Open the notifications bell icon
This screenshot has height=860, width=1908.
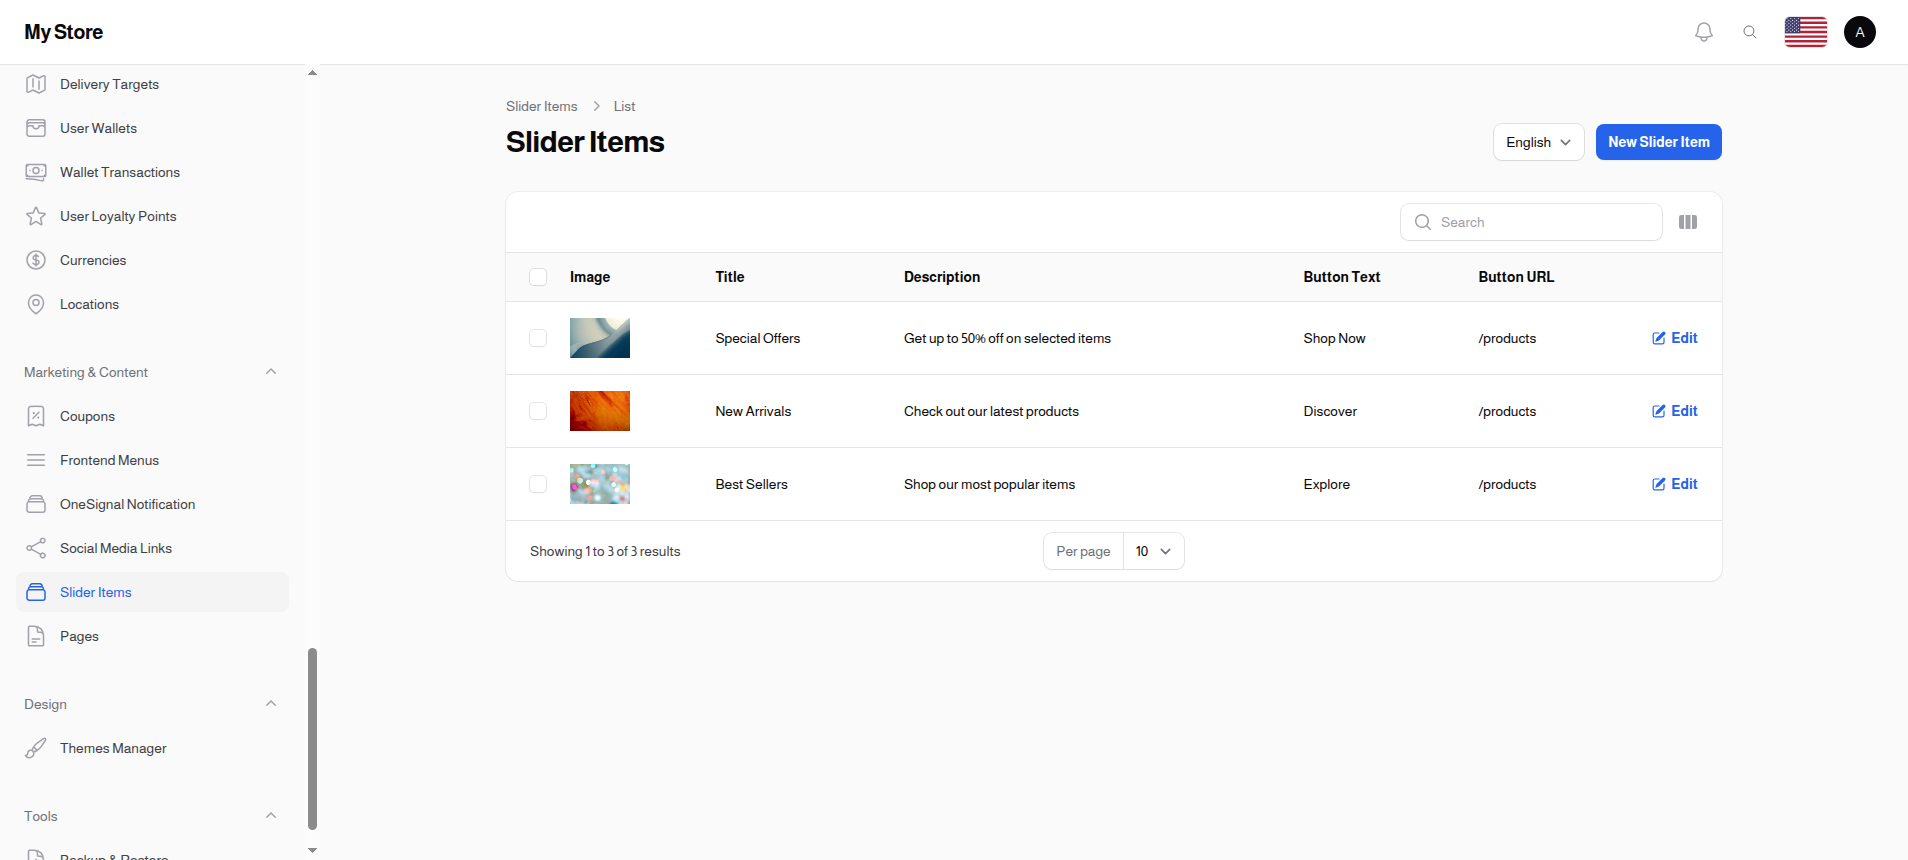1704,32
